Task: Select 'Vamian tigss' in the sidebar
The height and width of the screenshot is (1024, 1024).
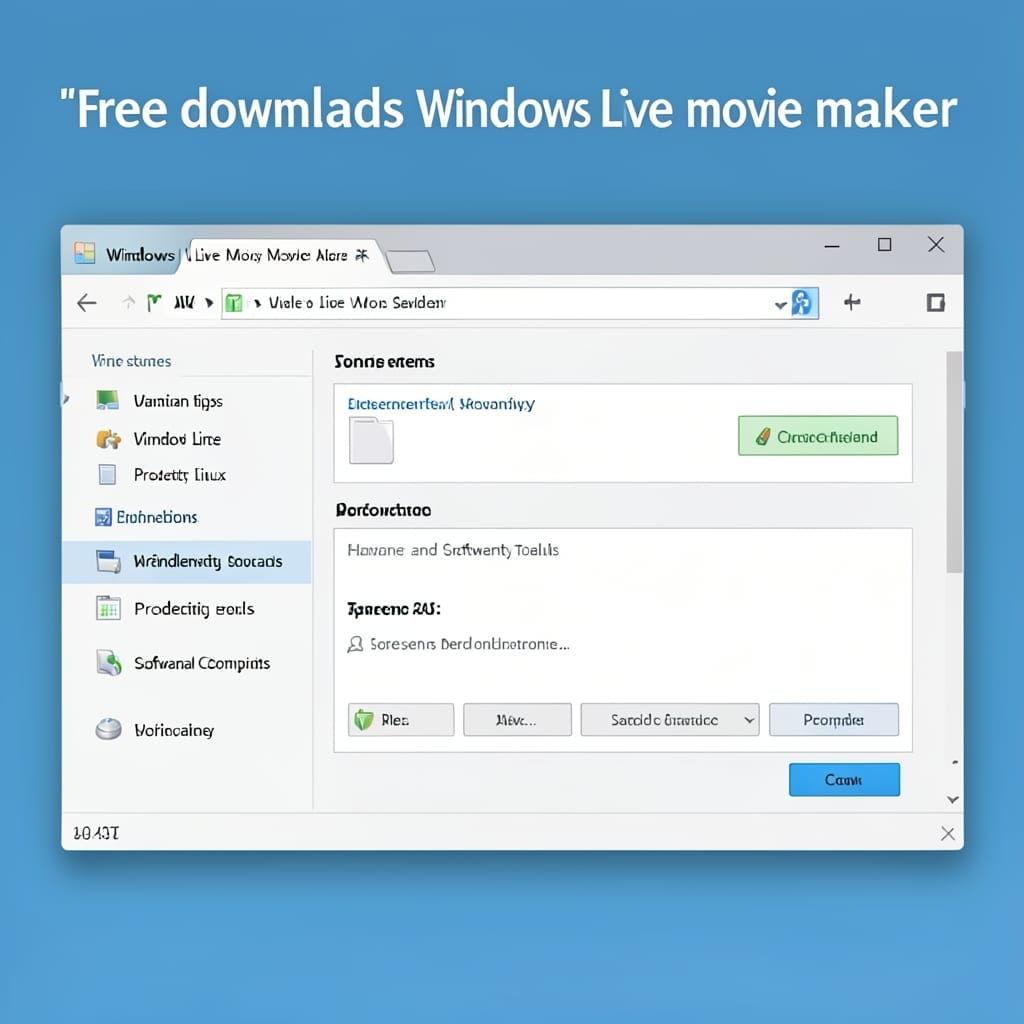Action: (x=178, y=400)
